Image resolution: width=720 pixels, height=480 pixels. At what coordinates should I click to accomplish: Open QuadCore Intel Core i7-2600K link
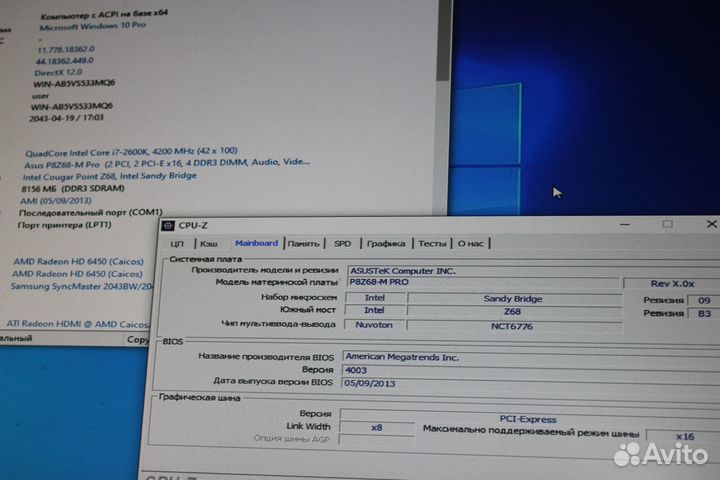[x=131, y=152]
